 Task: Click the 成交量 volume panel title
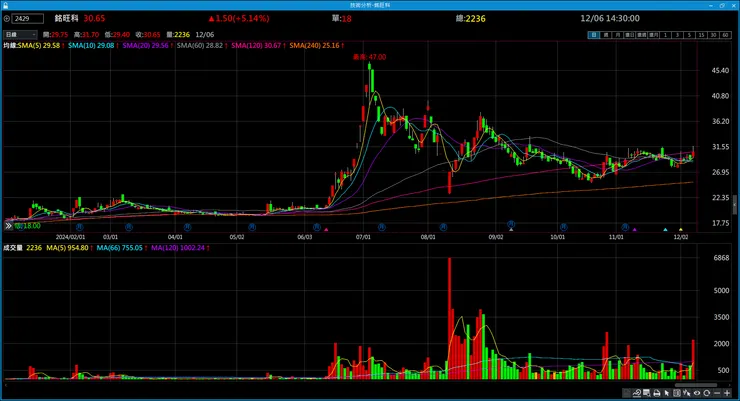pos(13,248)
